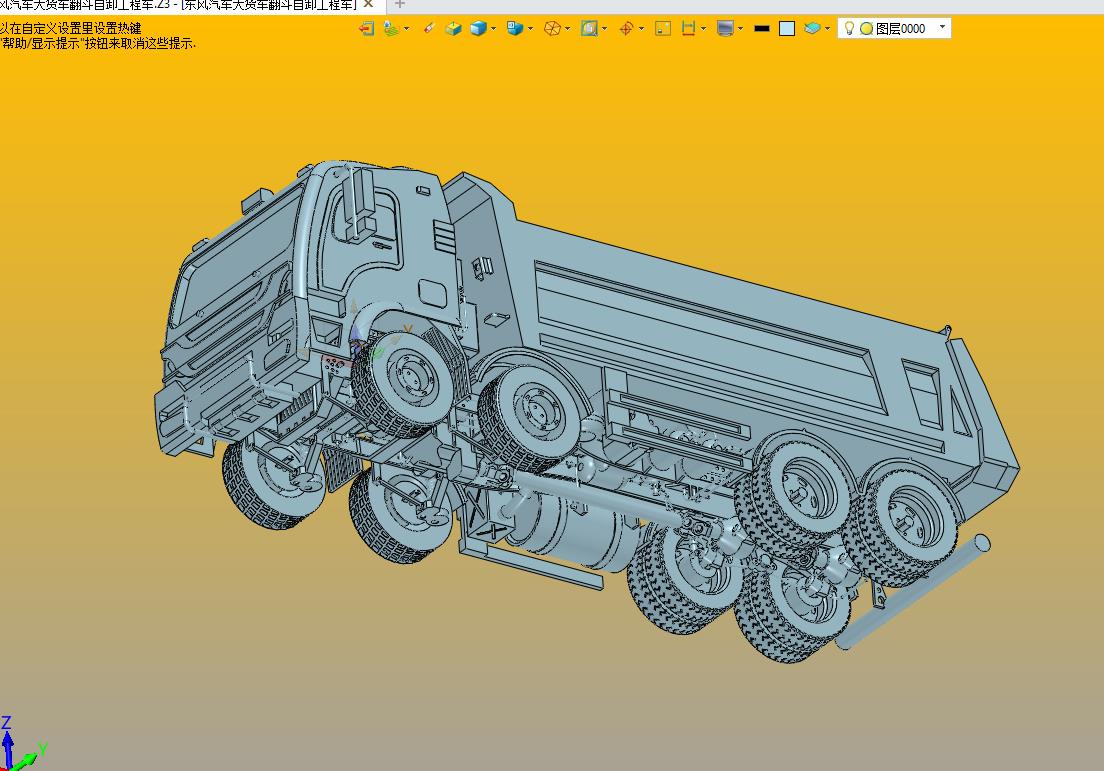Expand the monitor display dropdown arrow

[x=740, y=29]
